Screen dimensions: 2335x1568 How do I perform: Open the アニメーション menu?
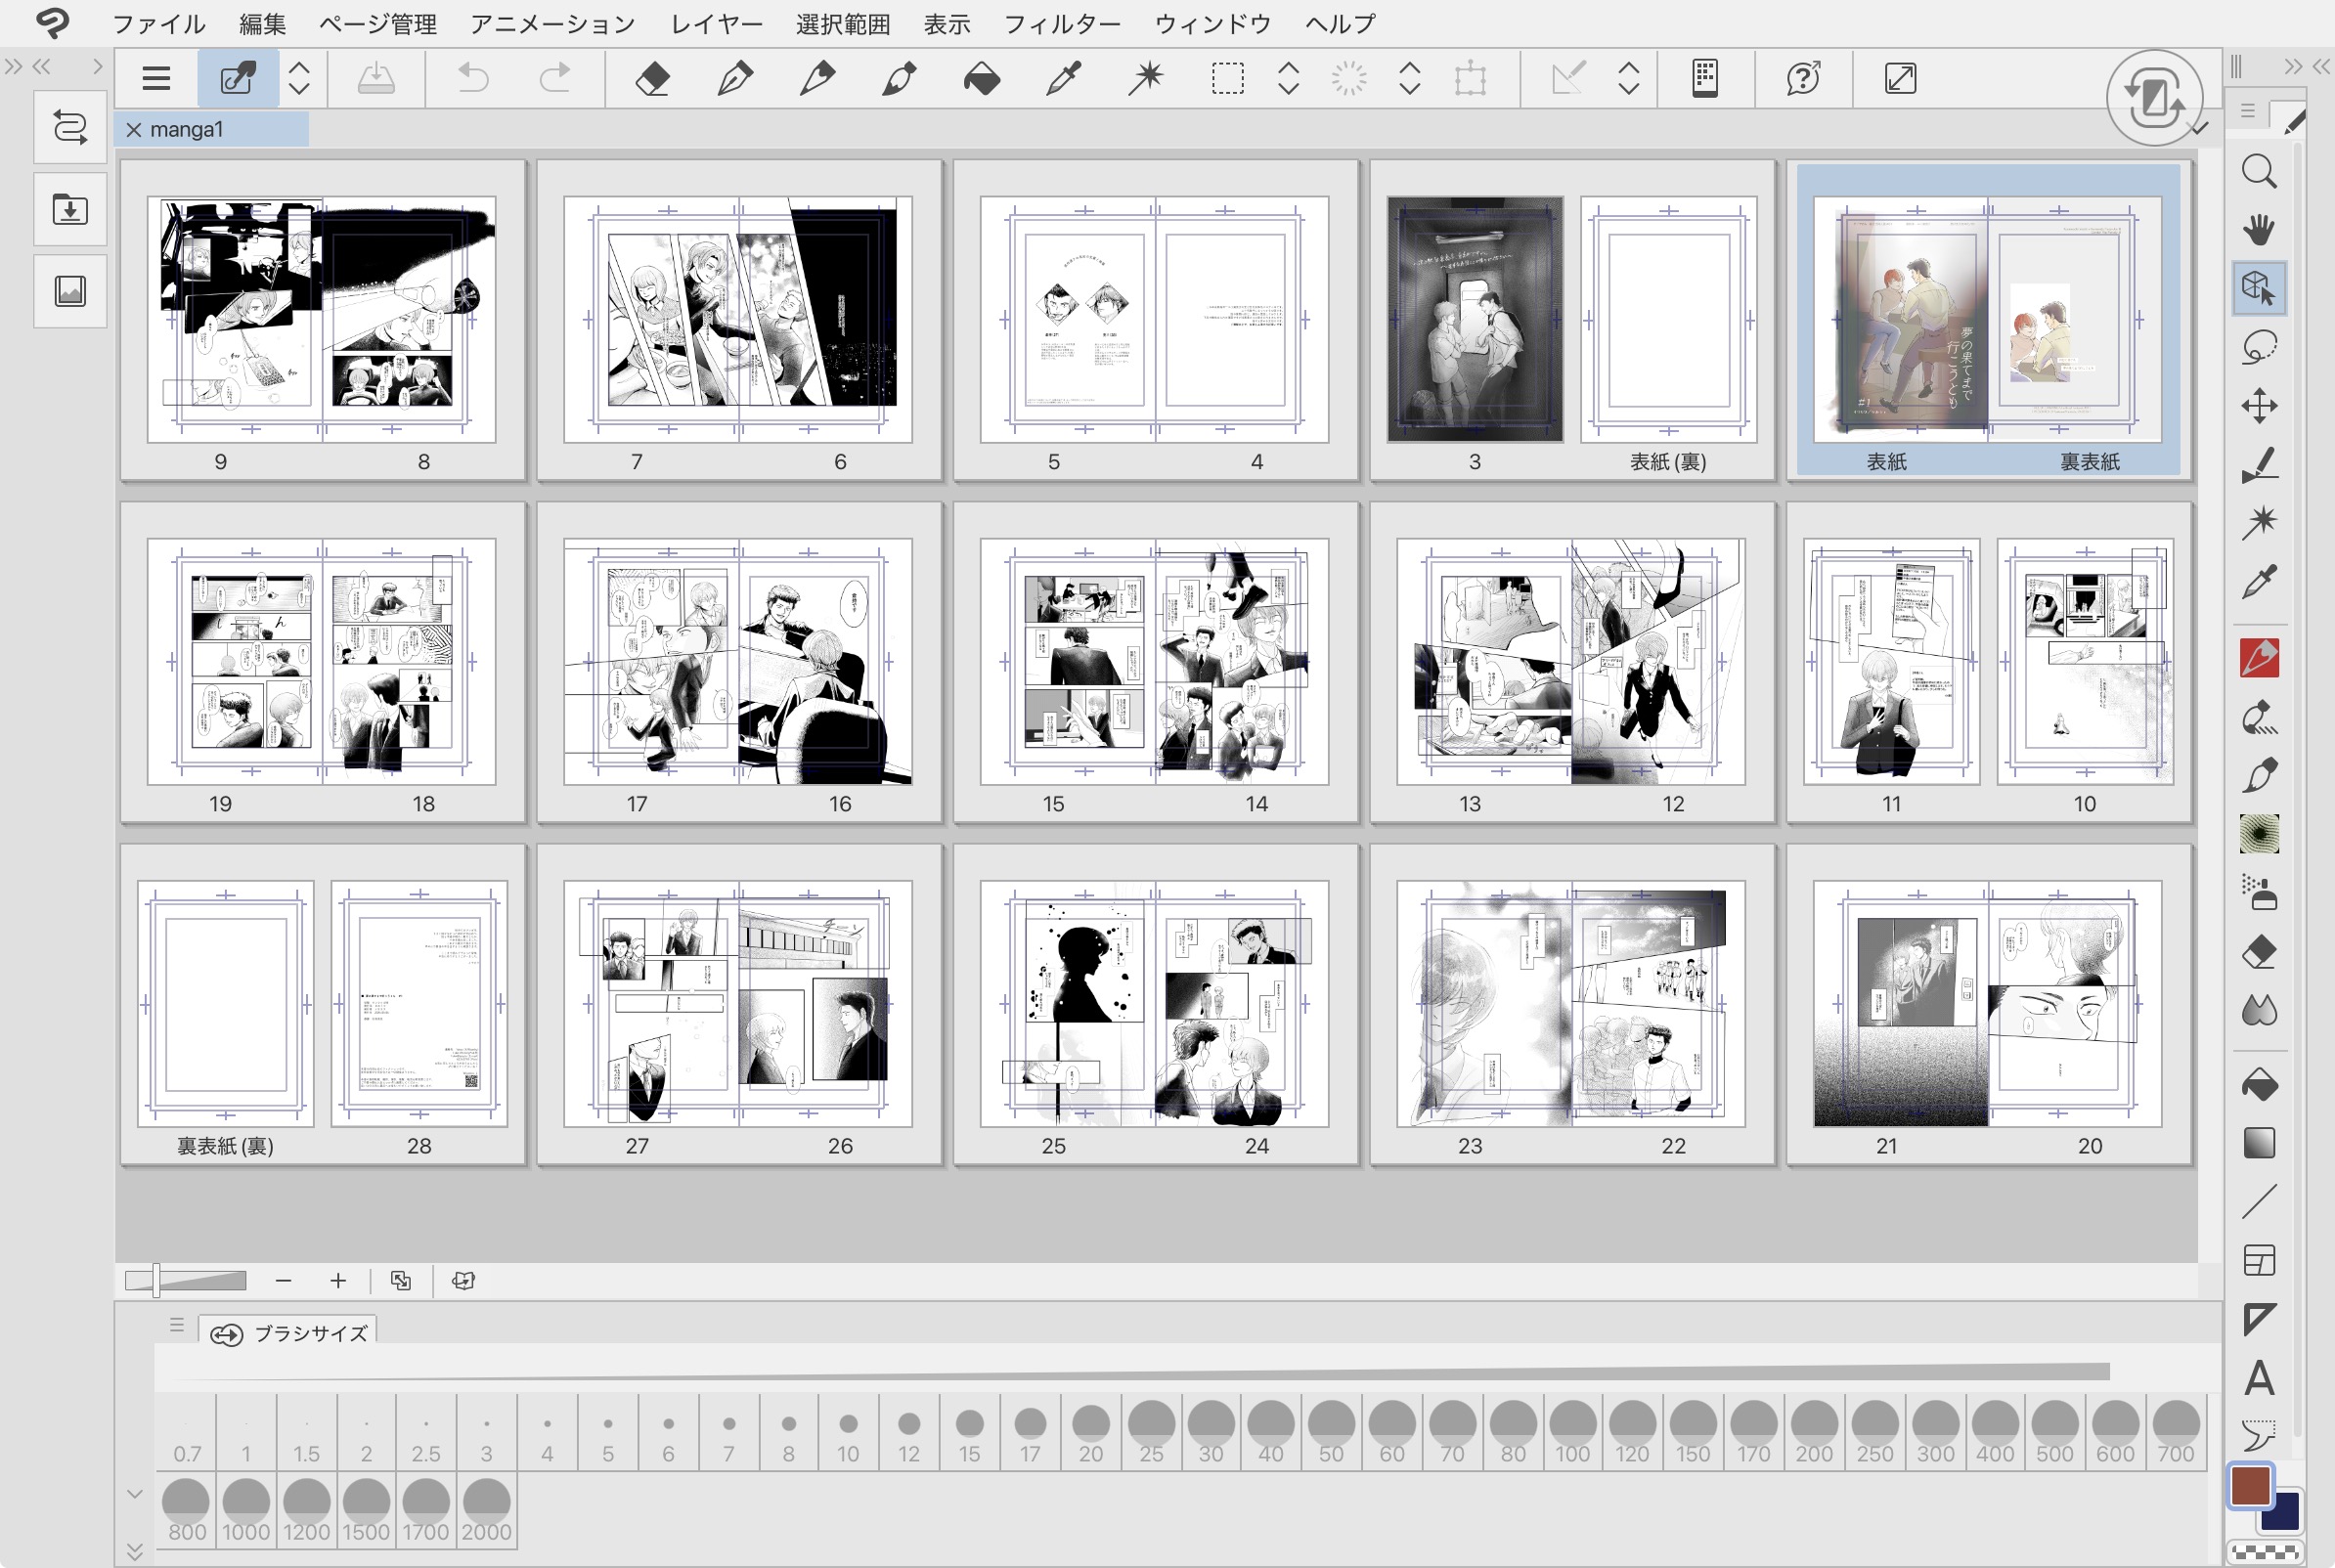click(552, 24)
